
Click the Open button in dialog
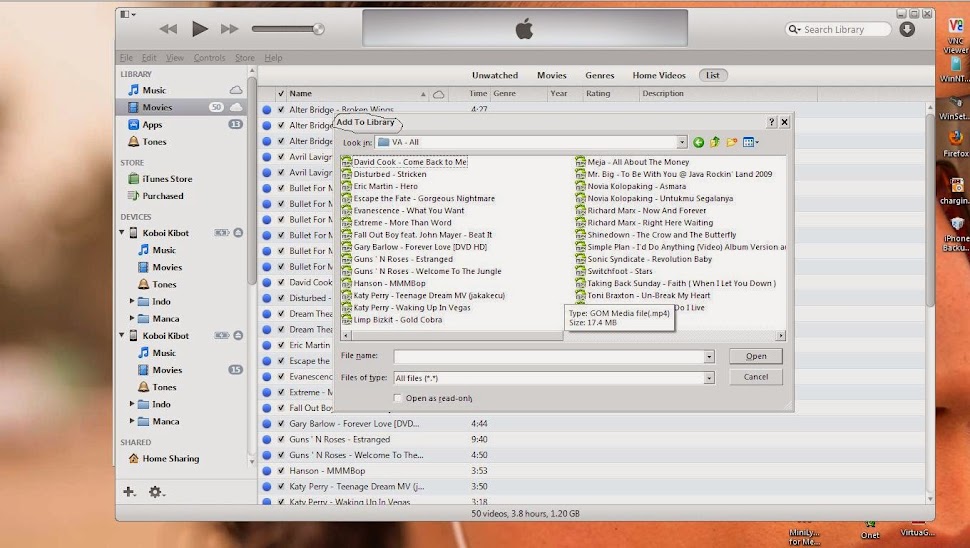756,356
